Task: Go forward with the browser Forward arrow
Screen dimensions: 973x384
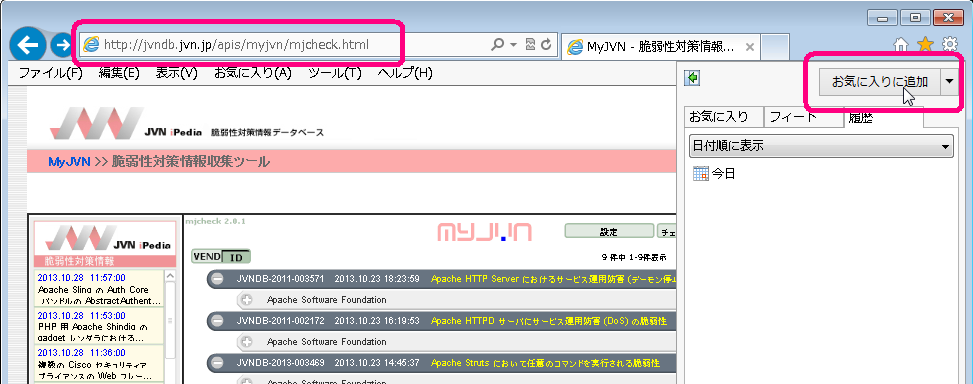Action: click(x=61, y=45)
